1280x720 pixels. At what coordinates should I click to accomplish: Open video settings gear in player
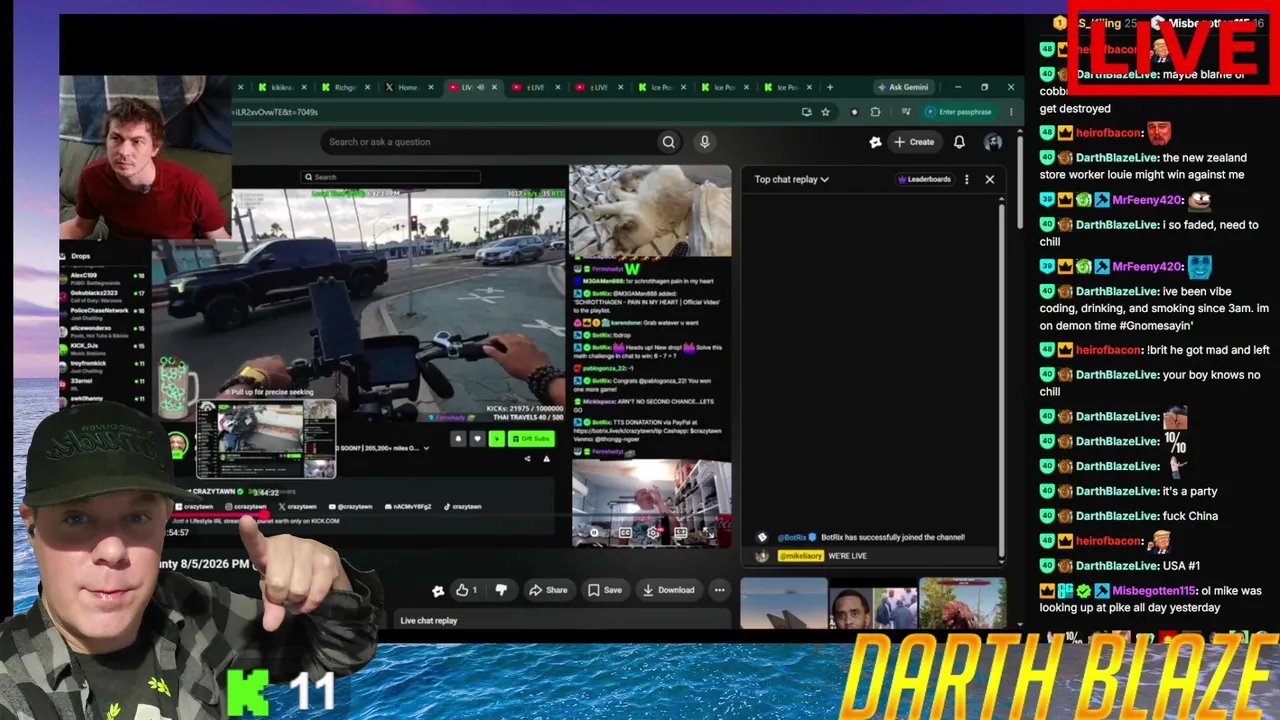(x=653, y=533)
